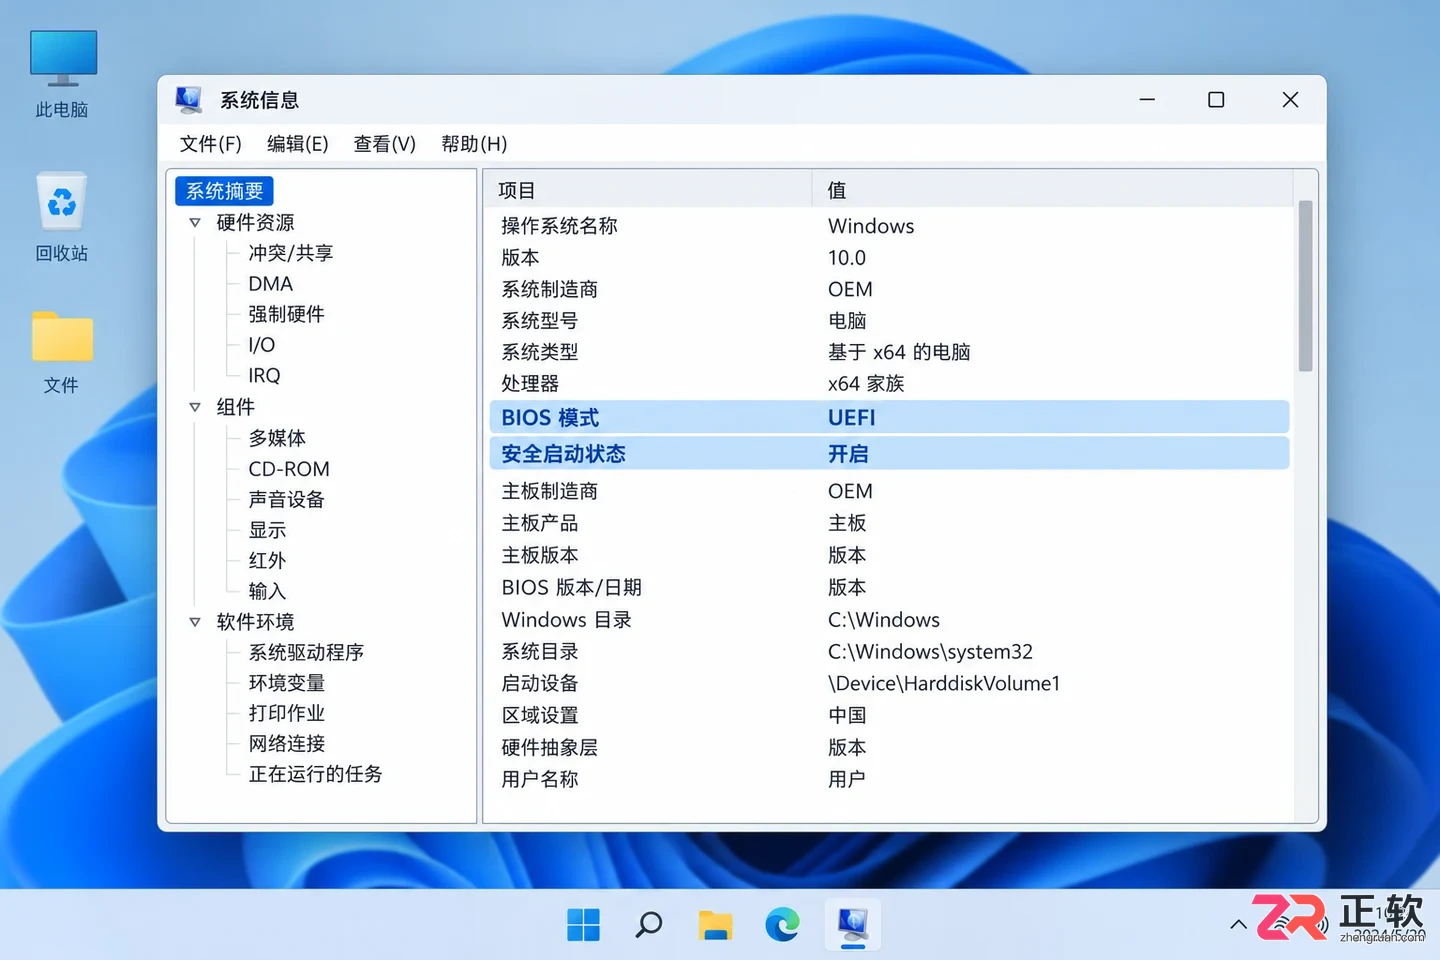
Task: Click the \Device\HarddiskVolume1 value
Action: point(944,684)
